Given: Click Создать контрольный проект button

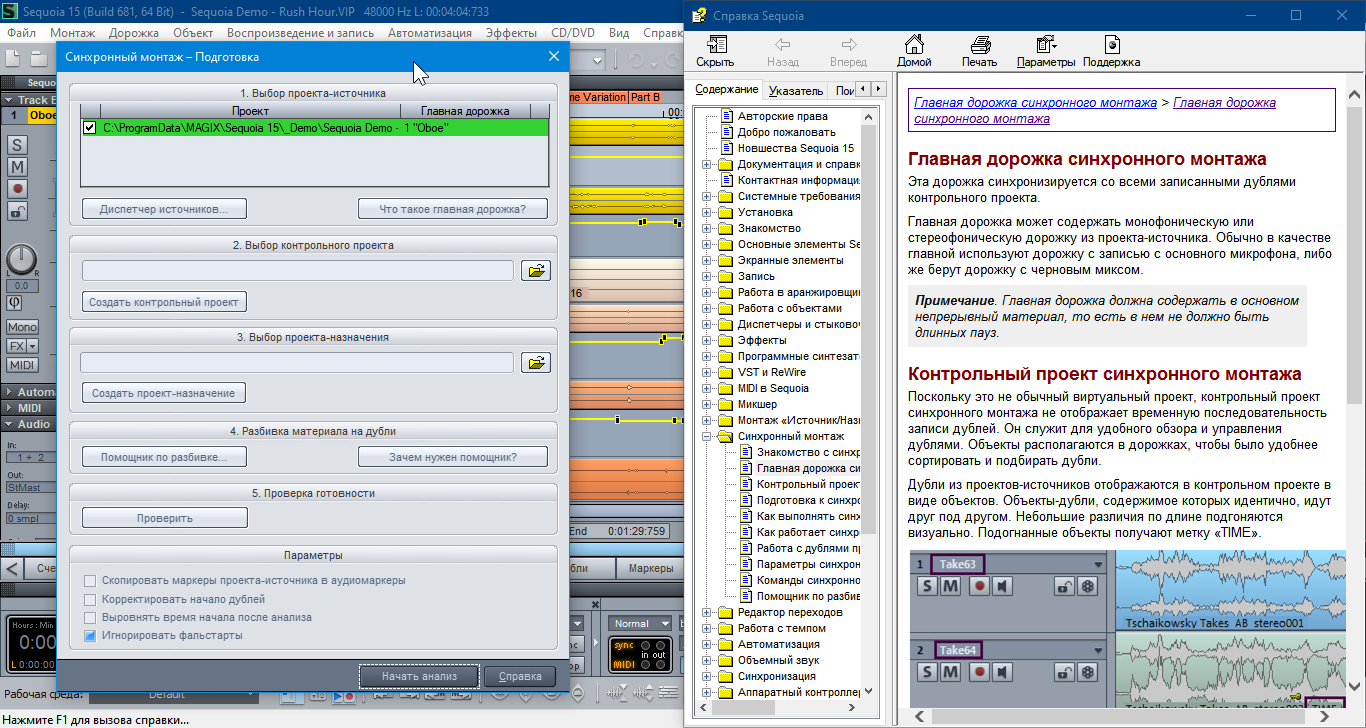Looking at the screenshot, I should pyautogui.click(x=164, y=301).
